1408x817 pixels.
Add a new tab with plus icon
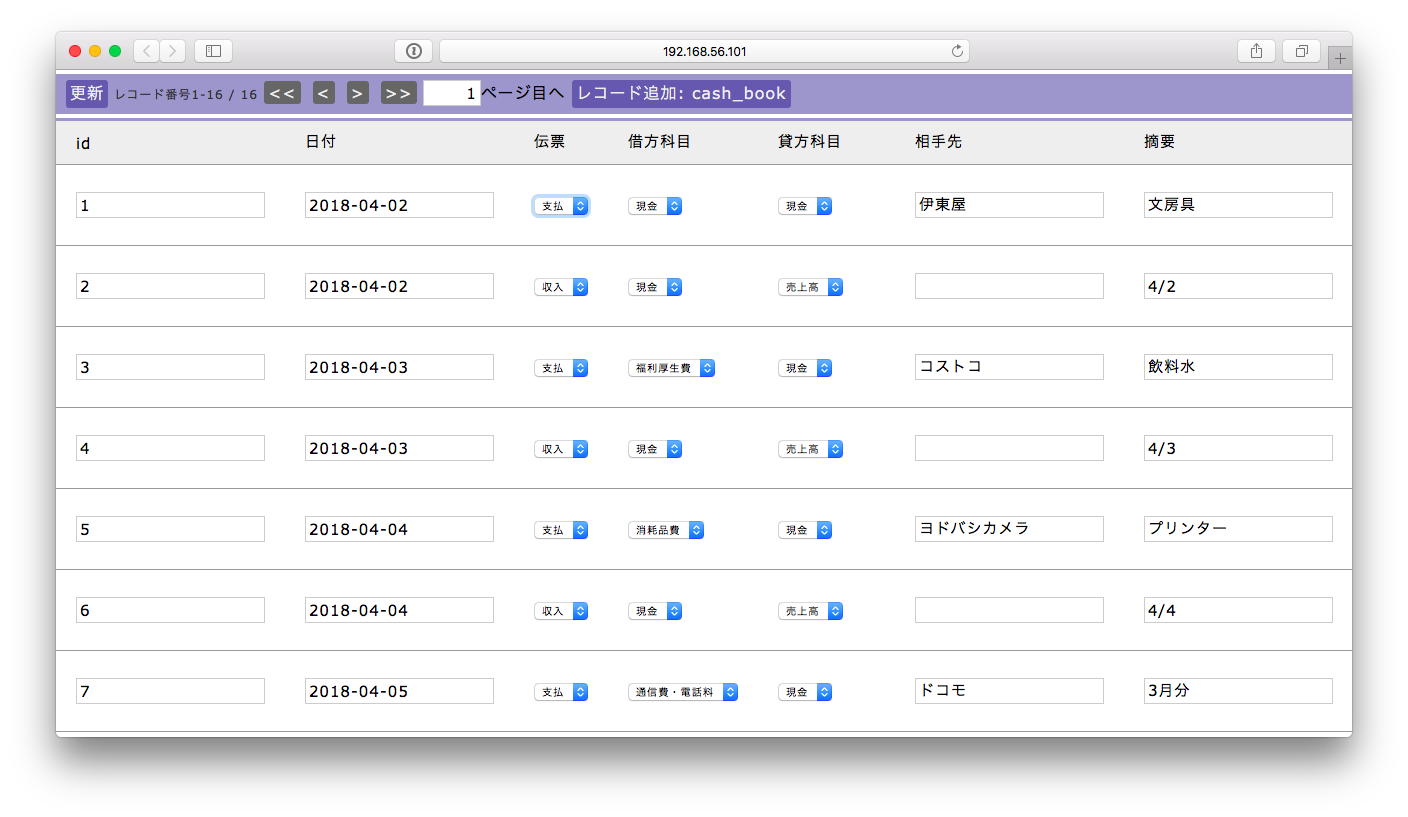click(1340, 58)
